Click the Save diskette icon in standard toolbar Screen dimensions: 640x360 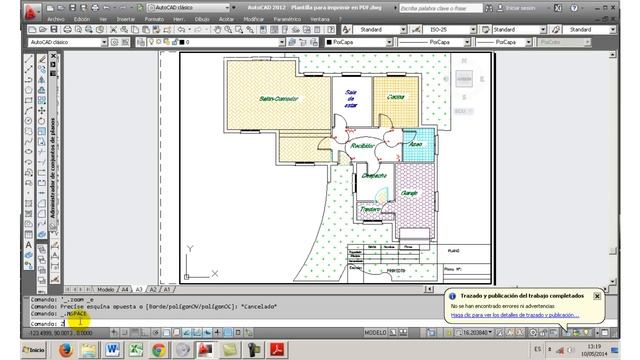pyautogui.click(x=54, y=29)
